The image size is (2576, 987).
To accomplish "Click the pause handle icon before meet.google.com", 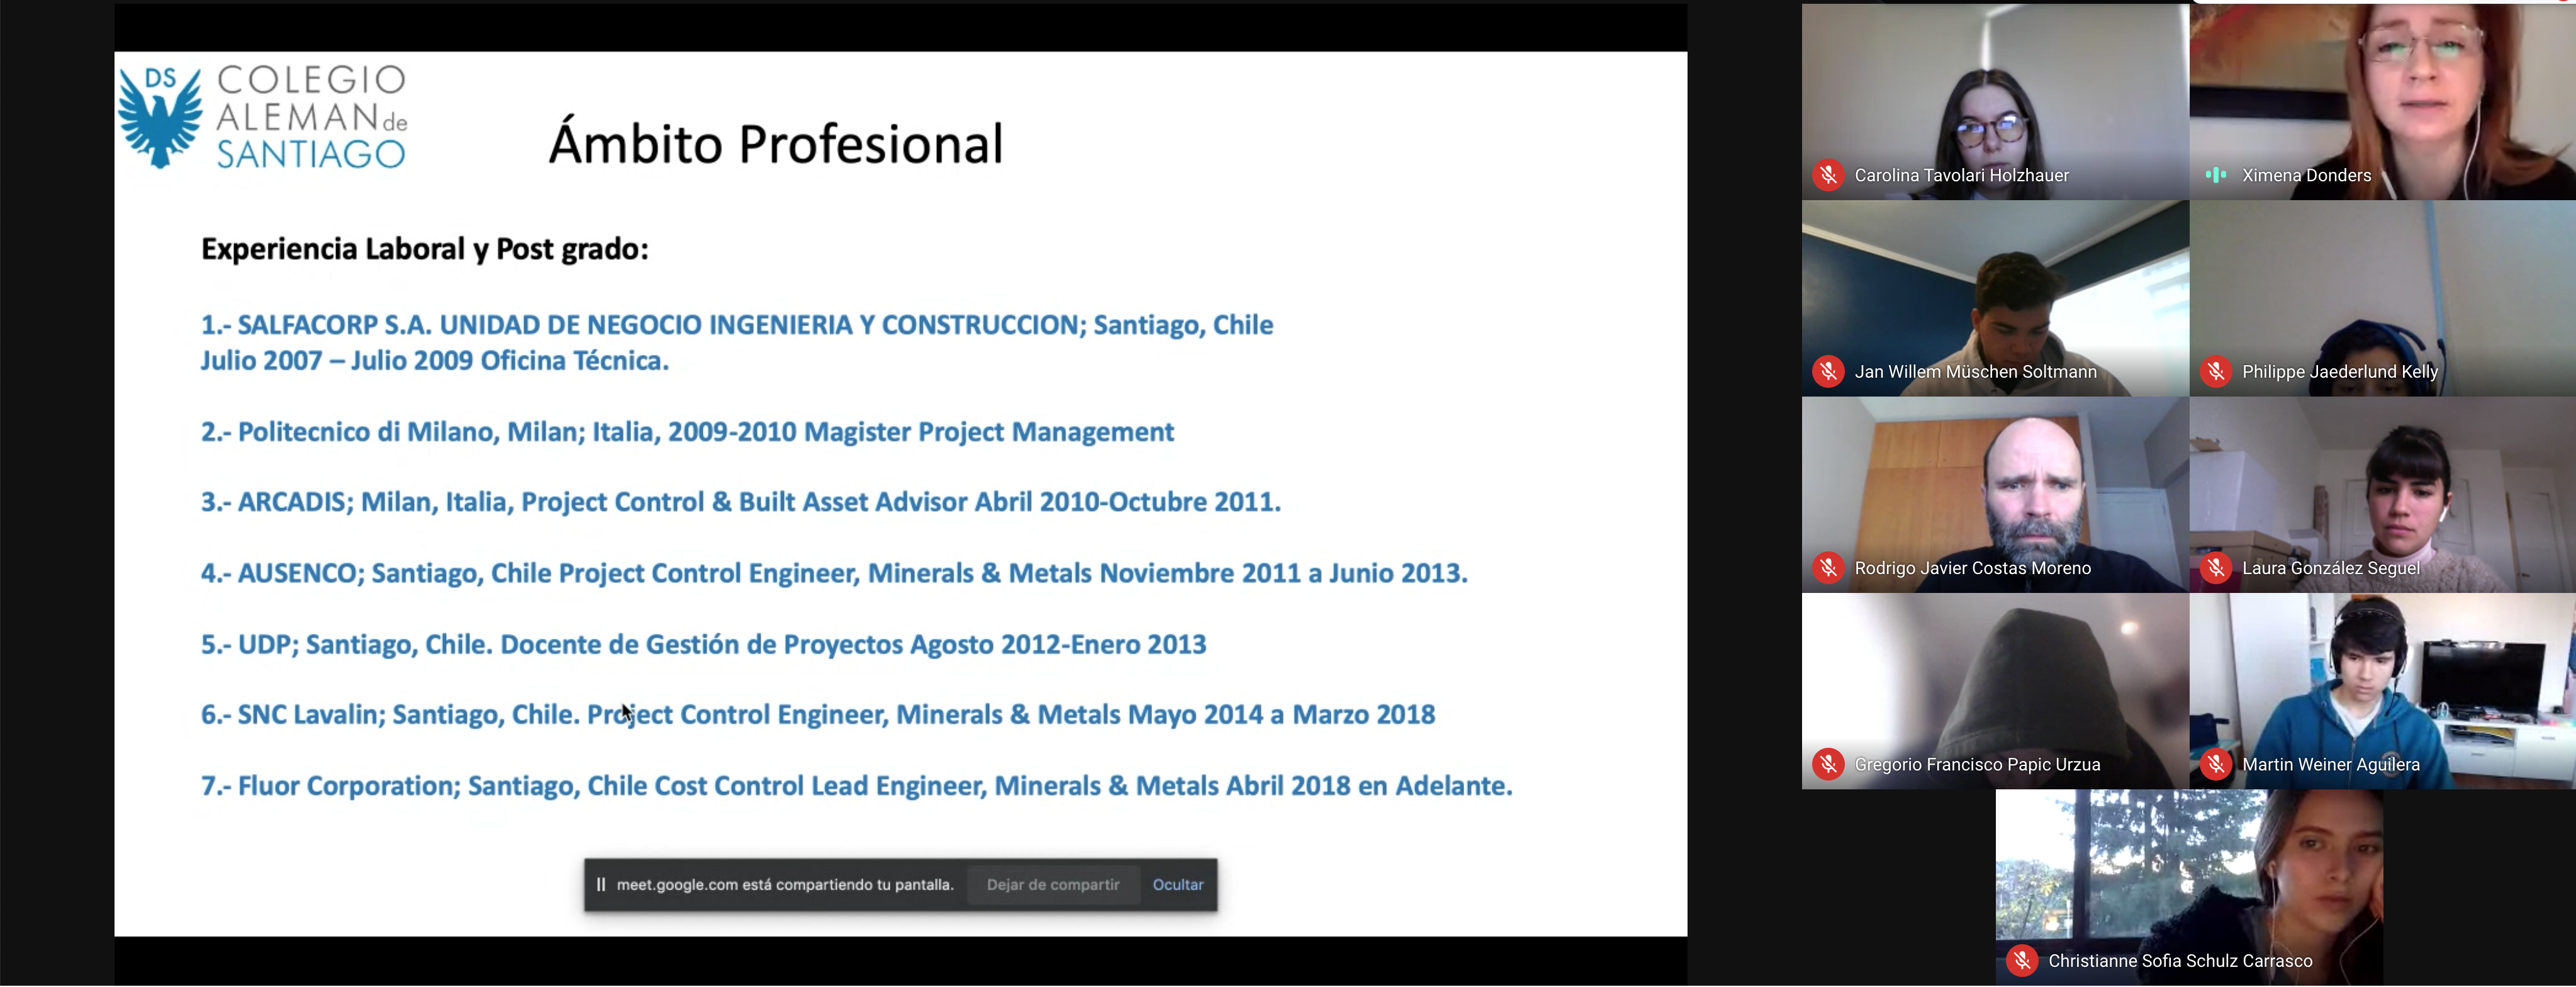I will coord(600,885).
